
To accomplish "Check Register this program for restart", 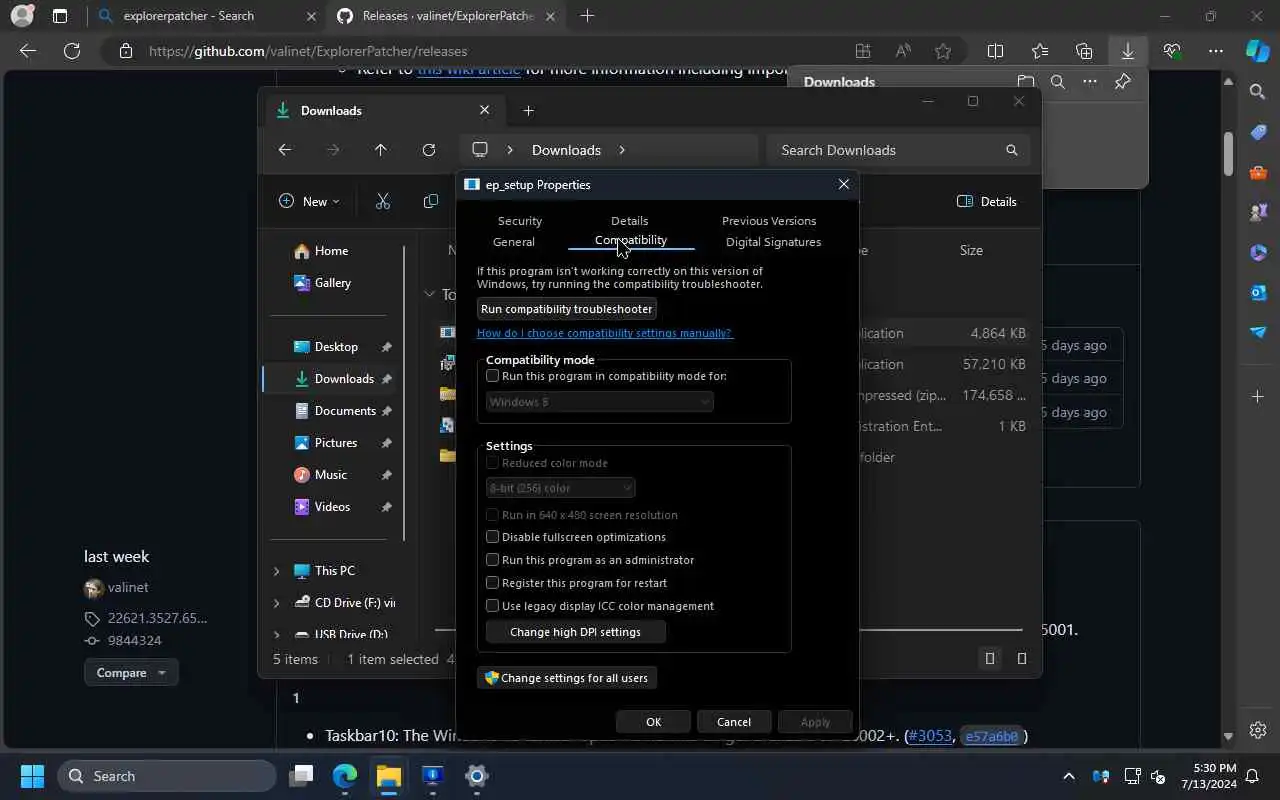I will pyautogui.click(x=492, y=583).
